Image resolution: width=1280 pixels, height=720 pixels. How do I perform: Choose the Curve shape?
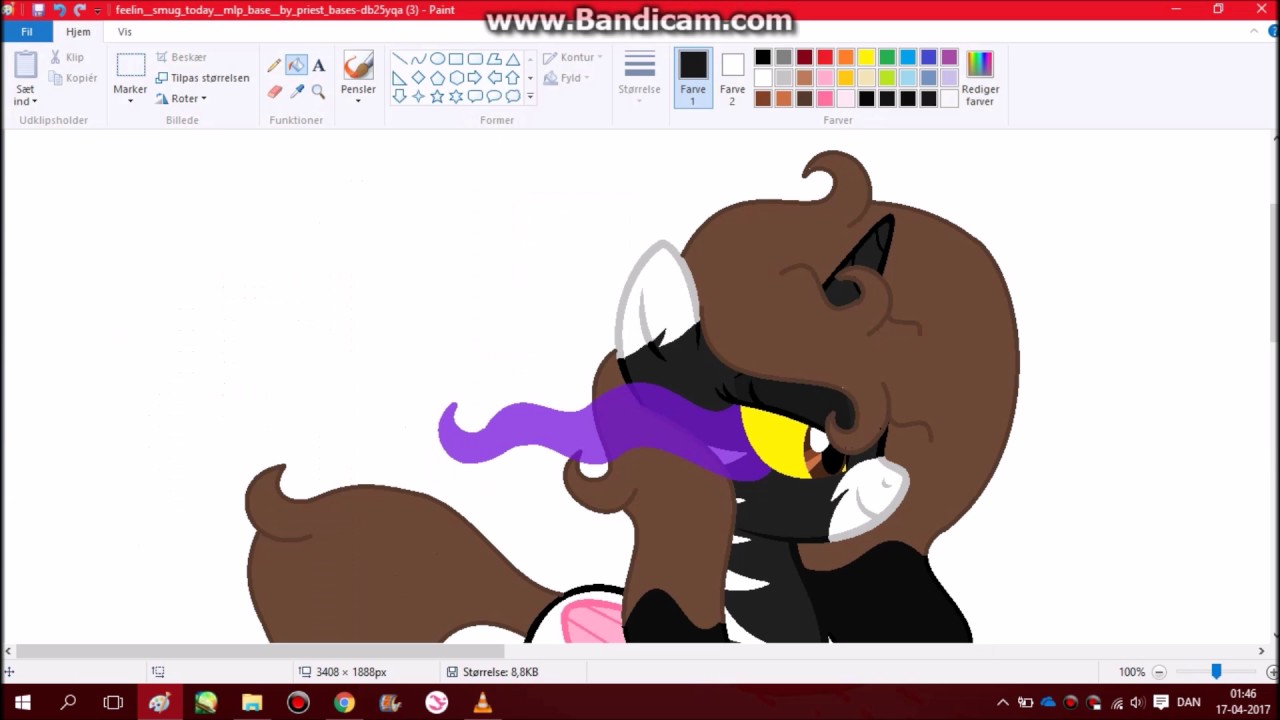418,59
